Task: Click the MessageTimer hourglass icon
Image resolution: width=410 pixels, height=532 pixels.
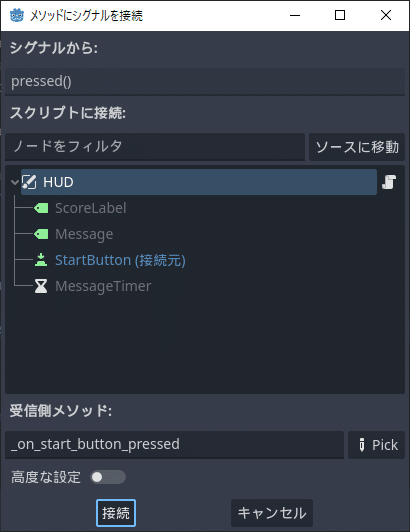Action: coord(41,286)
